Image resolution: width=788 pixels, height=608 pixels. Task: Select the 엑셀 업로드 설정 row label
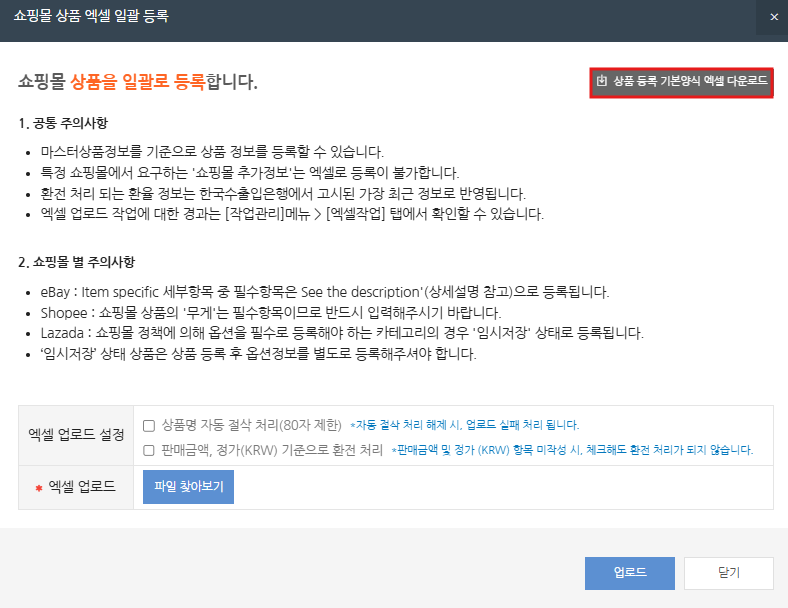pyautogui.click(x=76, y=435)
